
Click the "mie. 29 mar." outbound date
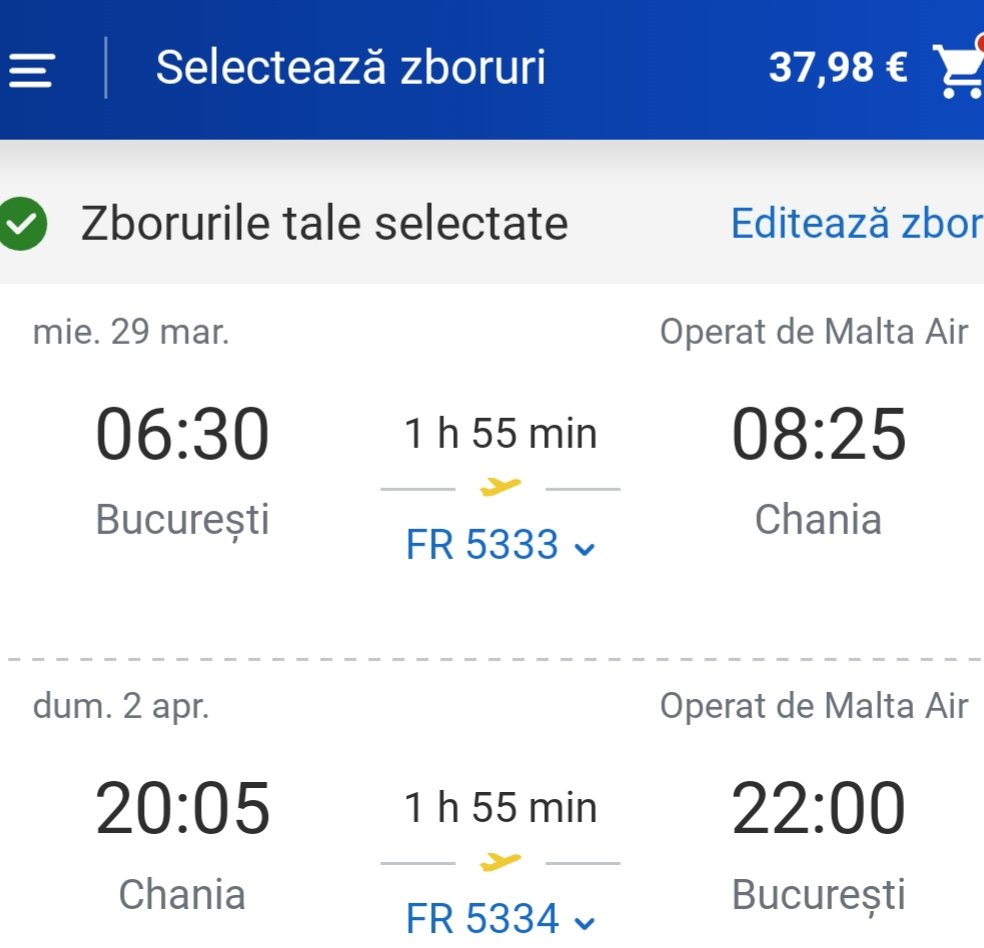click(x=131, y=332)
